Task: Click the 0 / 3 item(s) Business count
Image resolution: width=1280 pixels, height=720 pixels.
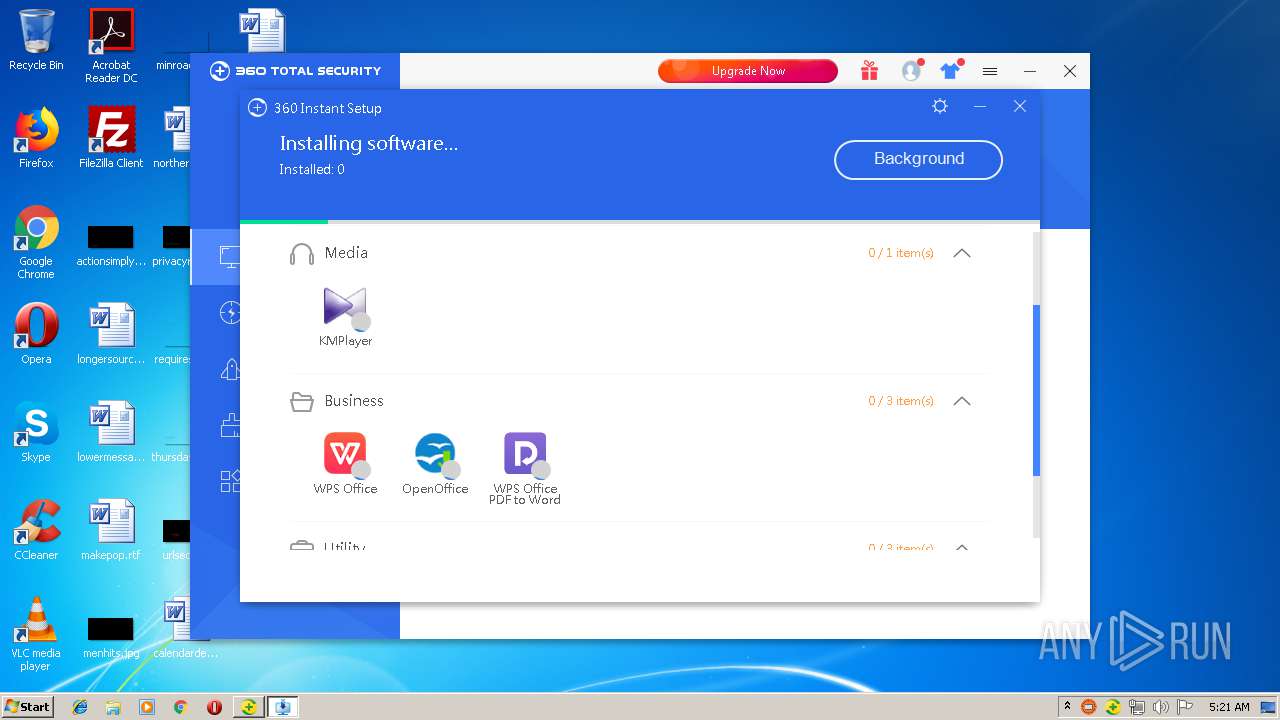Action: pyautogui.click(x=901, y=401)
